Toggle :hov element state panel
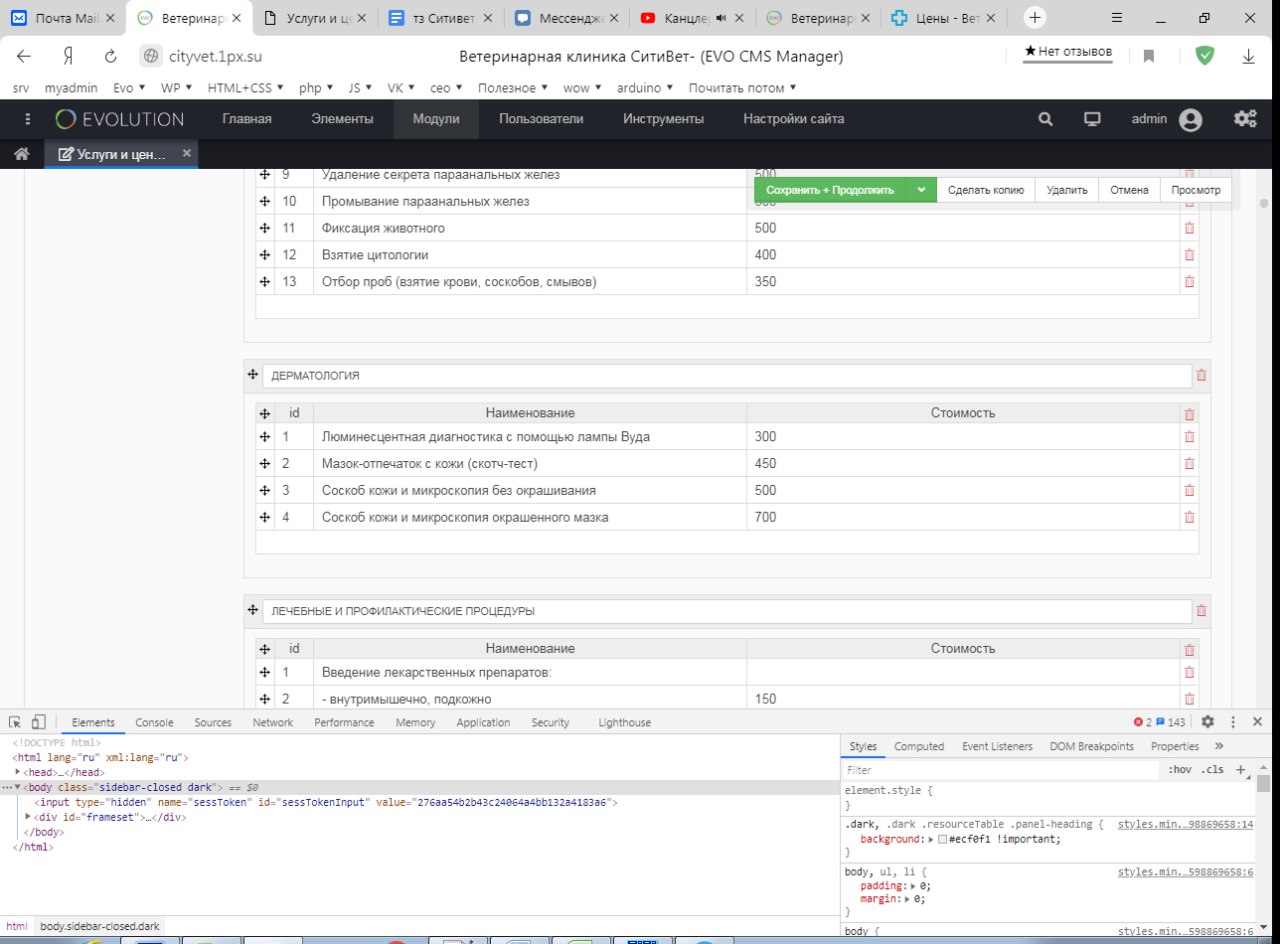1280x944 pixels. 1179,770
